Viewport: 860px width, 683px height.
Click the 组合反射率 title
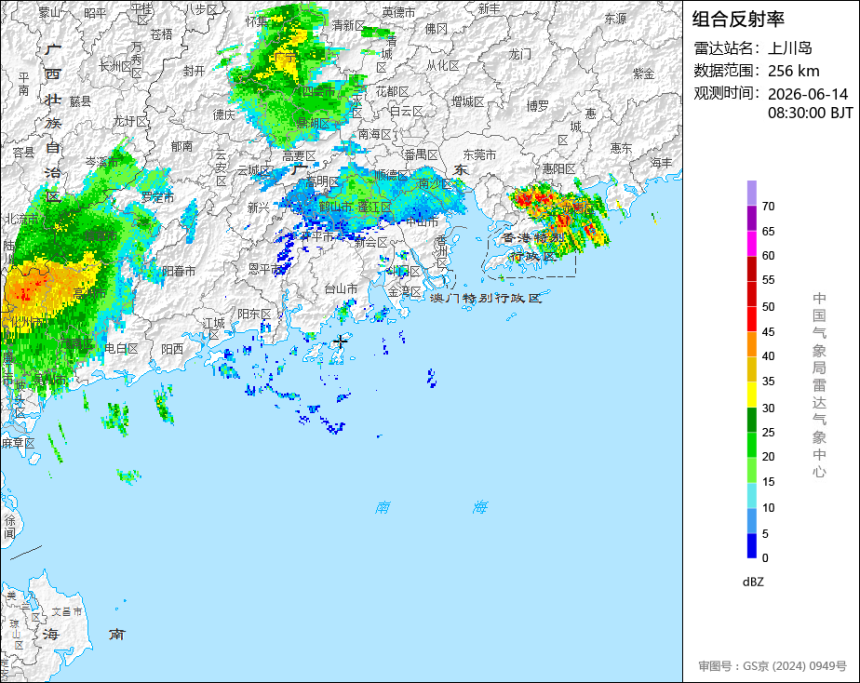coord(738,19)
